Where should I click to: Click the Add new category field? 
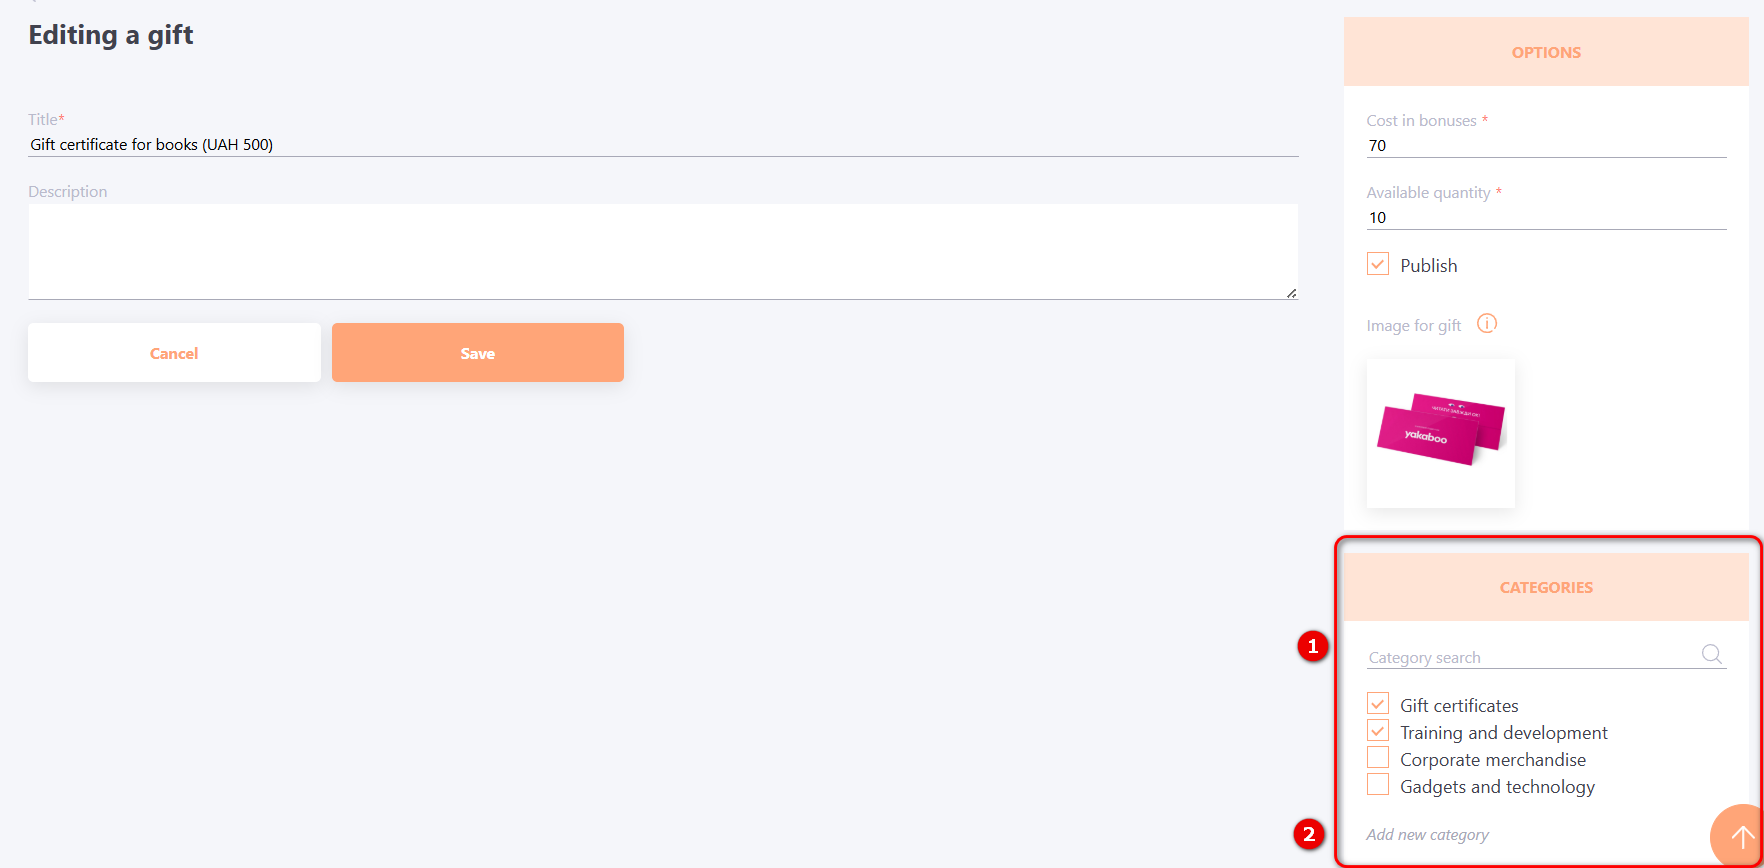(1500, 835)
